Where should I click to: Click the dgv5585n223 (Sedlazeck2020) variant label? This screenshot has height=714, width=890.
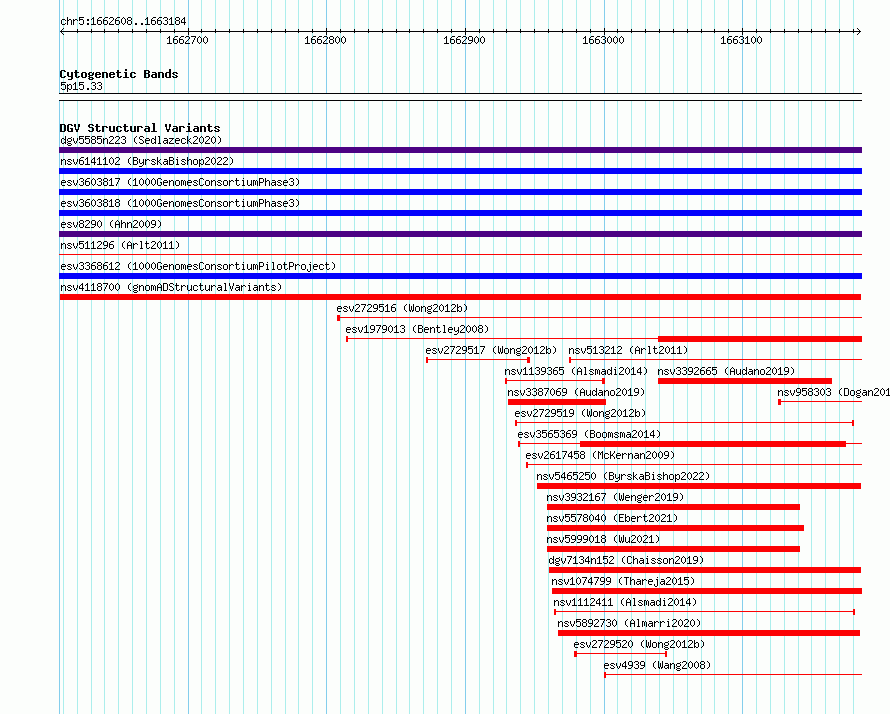pyautogui.click(x=141, y=140)
